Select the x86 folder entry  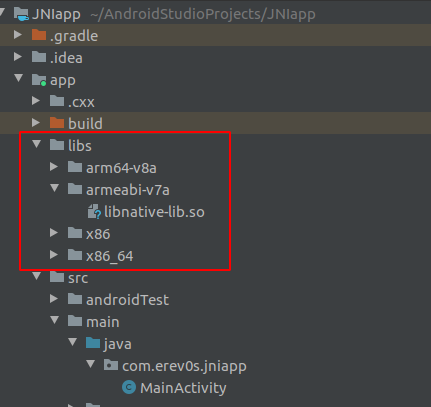89,234
